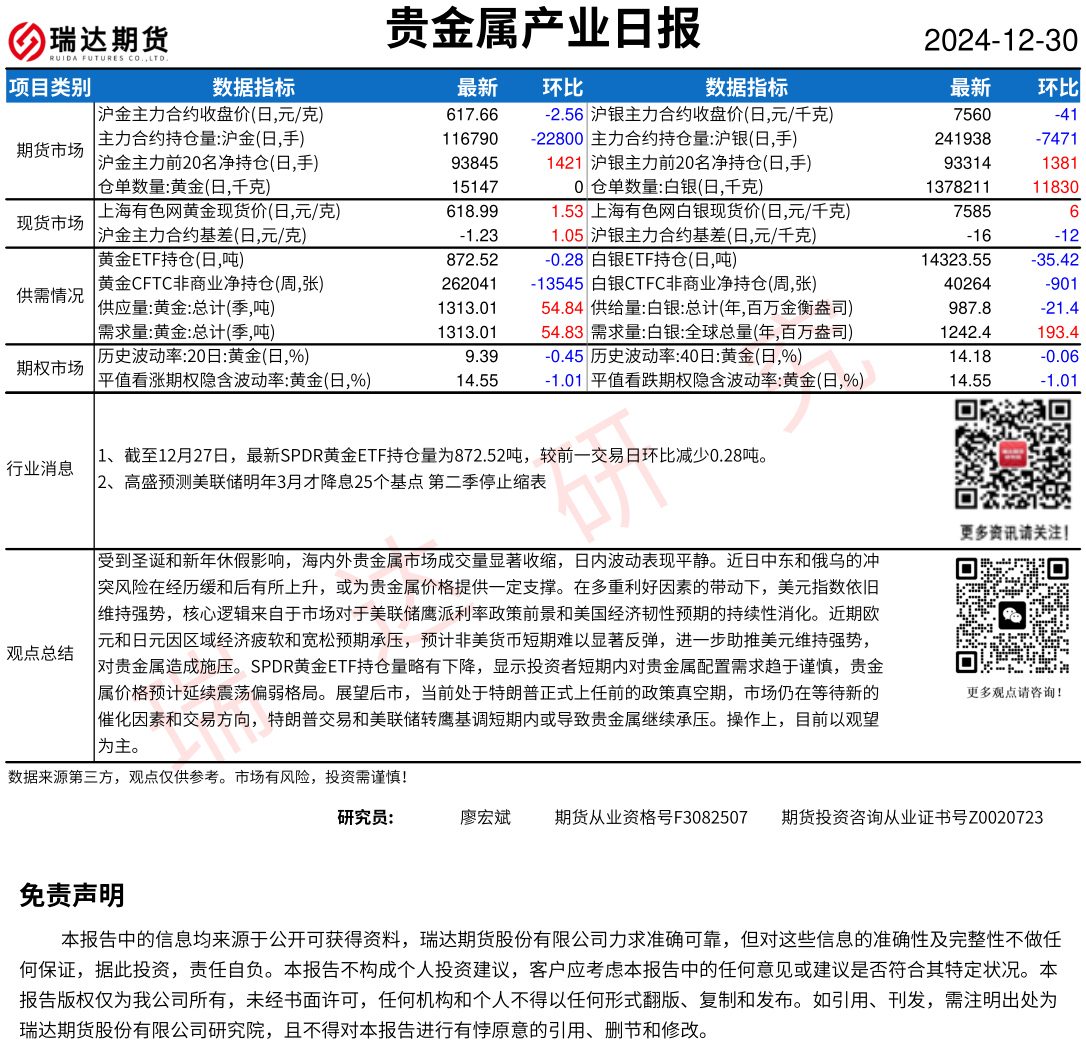Click 沪金主力前20名净持仓 indicator

208,163
